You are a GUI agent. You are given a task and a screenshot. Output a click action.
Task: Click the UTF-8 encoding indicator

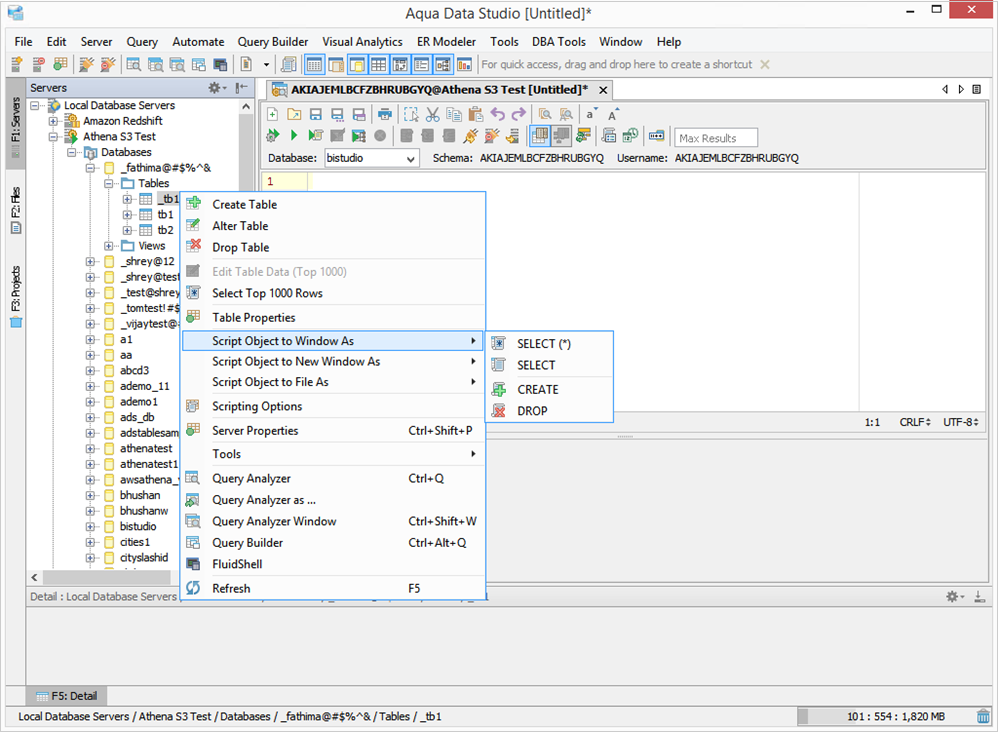tap(960, 422)
